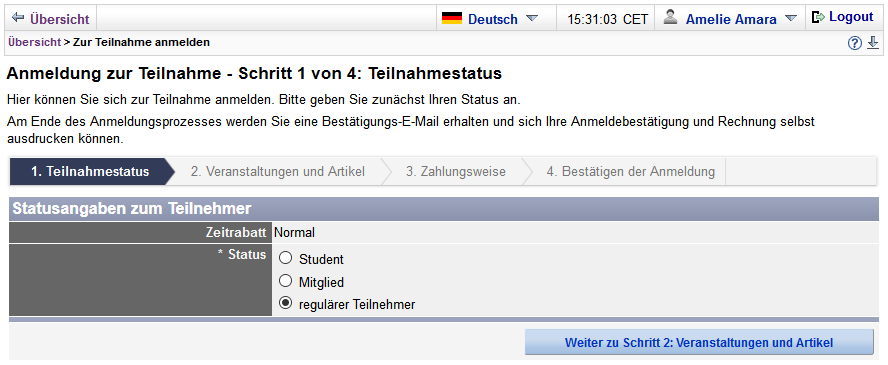Image resolution: width=888 pixels, height=365 pixels.
Task: Go to step 3. Zahlungsweise
Action: 456,171
